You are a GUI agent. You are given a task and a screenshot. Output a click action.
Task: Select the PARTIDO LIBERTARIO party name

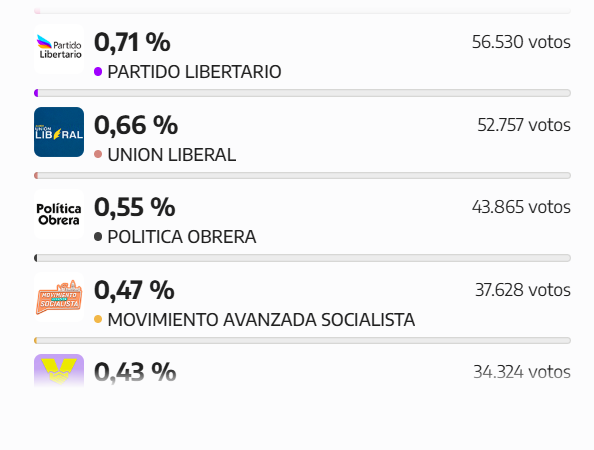[x=194, y=72]
